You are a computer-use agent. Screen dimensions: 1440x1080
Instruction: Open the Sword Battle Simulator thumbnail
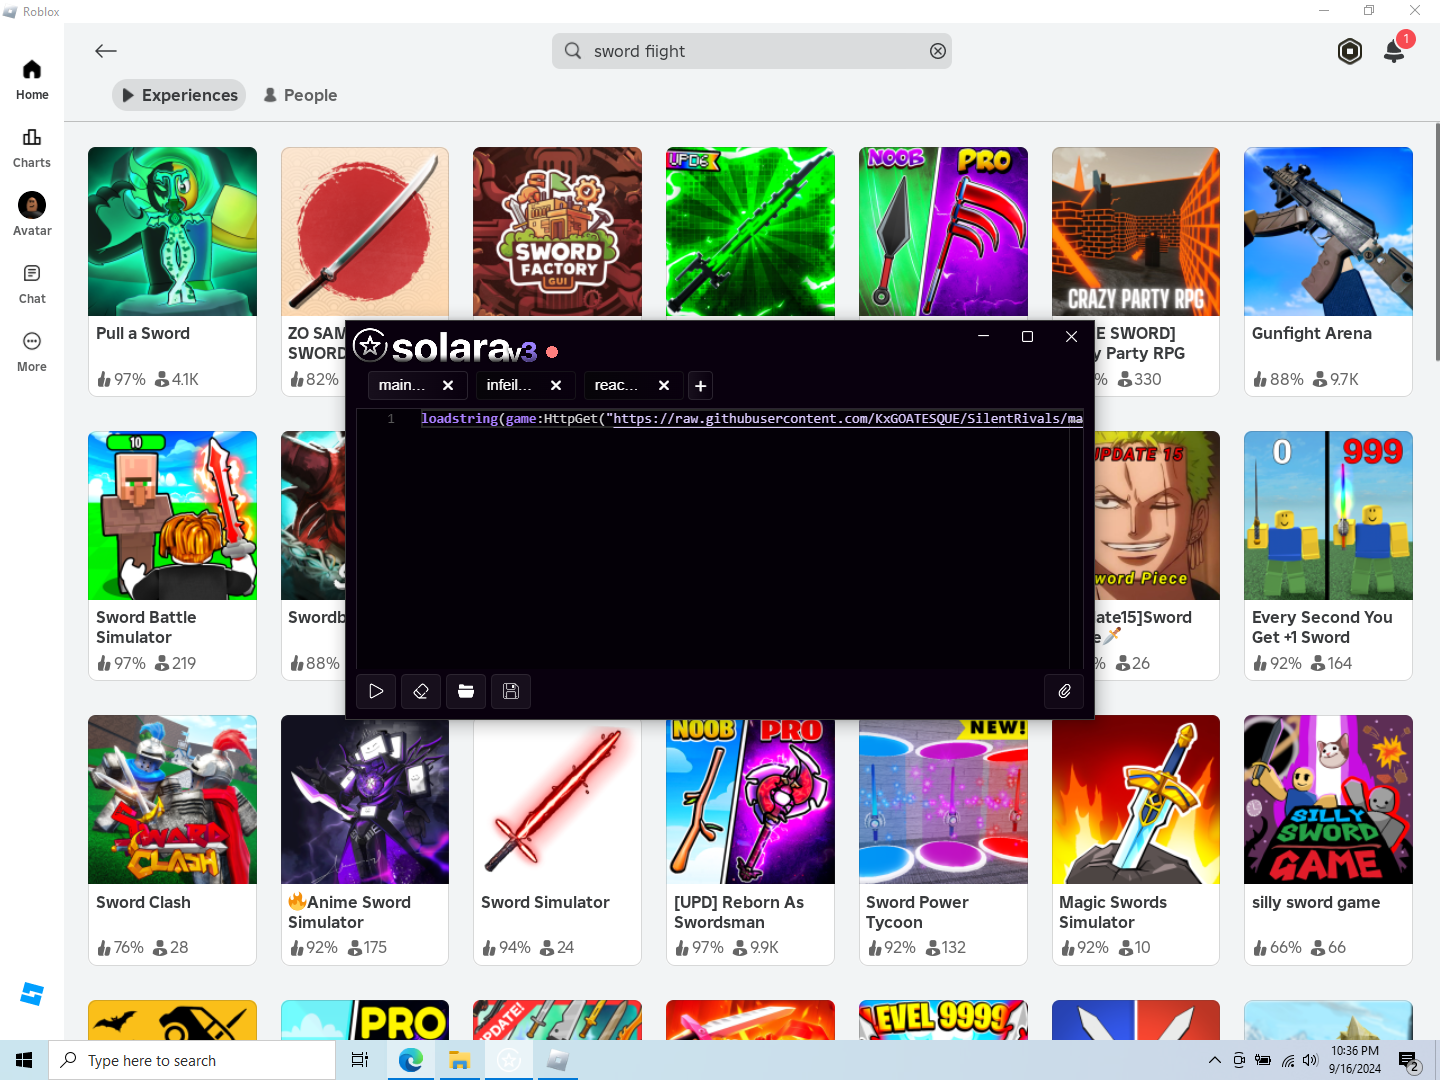(172, 515)
